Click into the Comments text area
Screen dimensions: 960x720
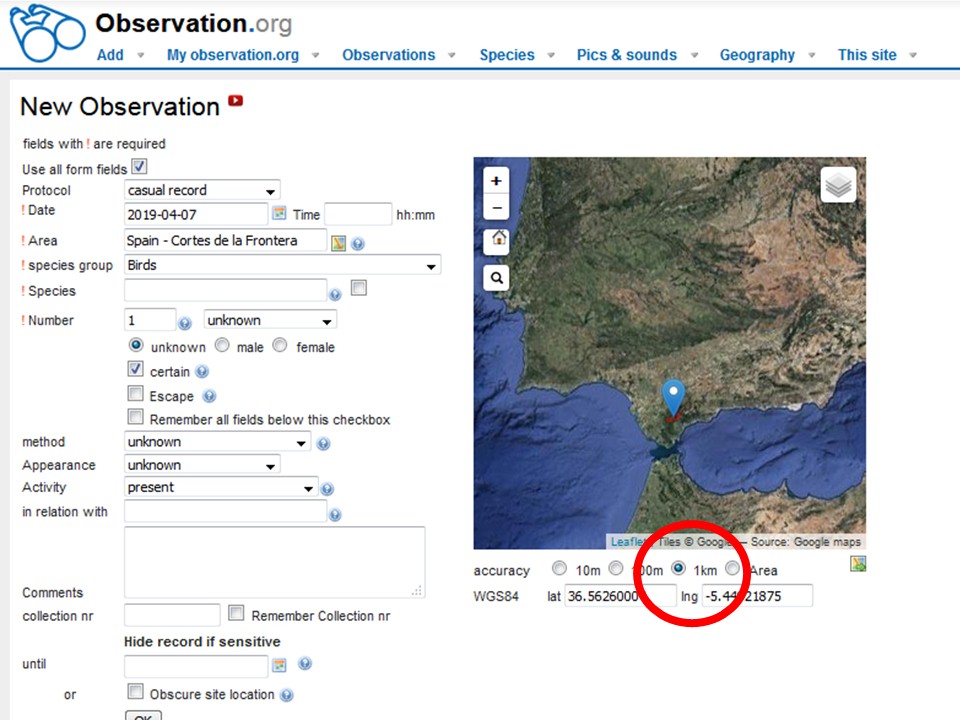(x=274, y=562)
